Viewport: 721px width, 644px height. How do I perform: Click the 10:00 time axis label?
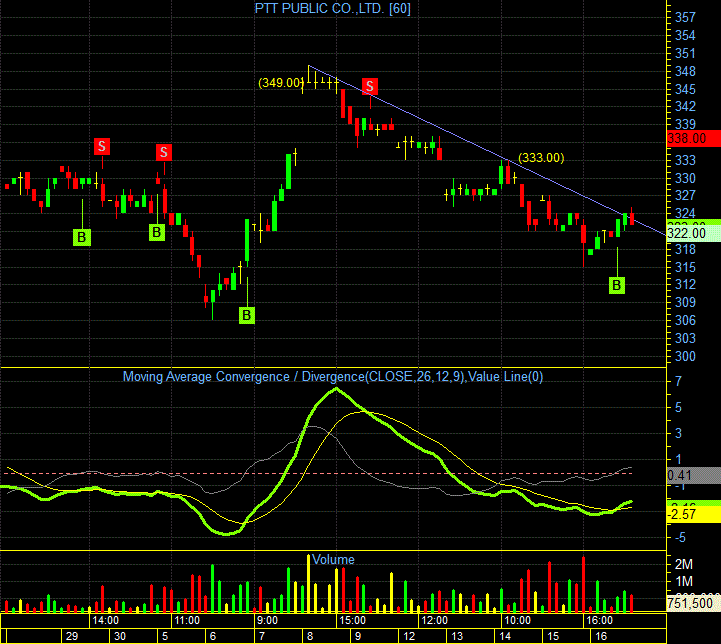[517, 620]
